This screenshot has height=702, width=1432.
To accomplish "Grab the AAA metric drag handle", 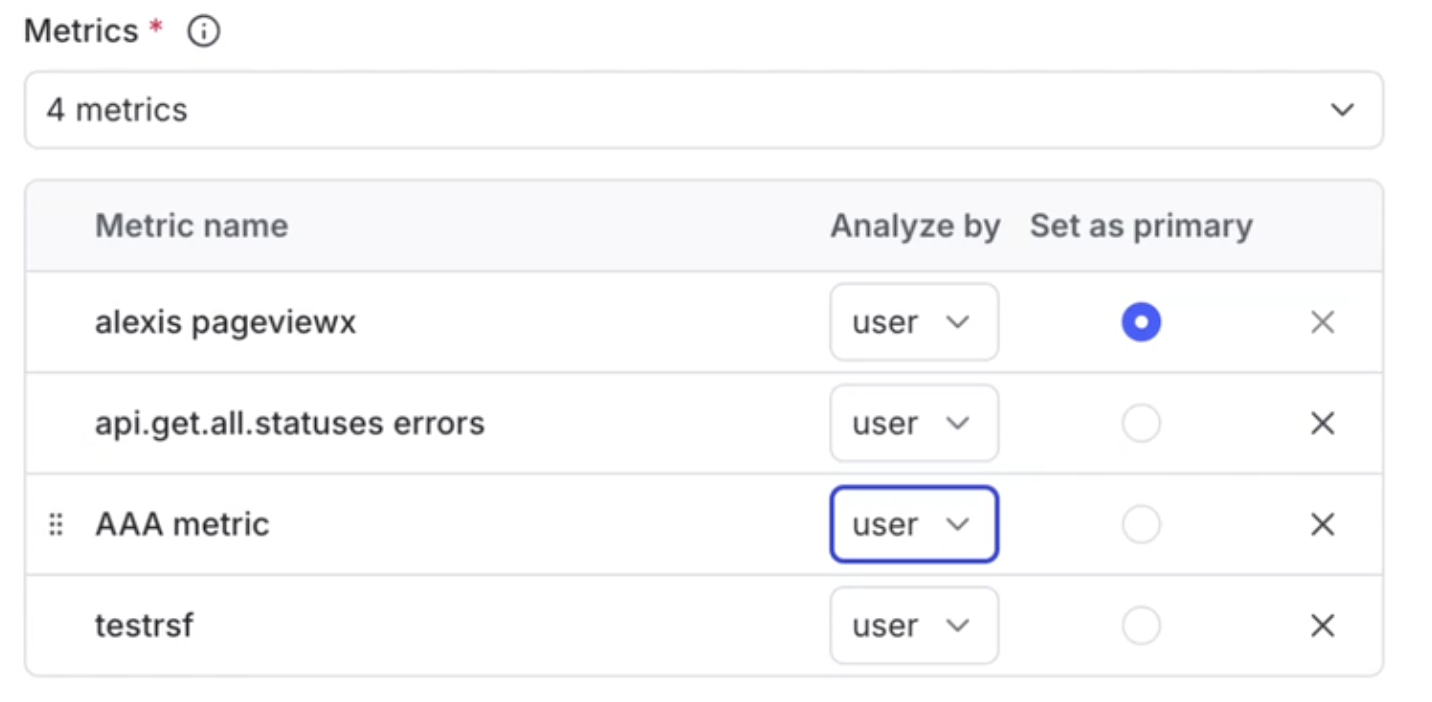I will (x=56, y=524).
